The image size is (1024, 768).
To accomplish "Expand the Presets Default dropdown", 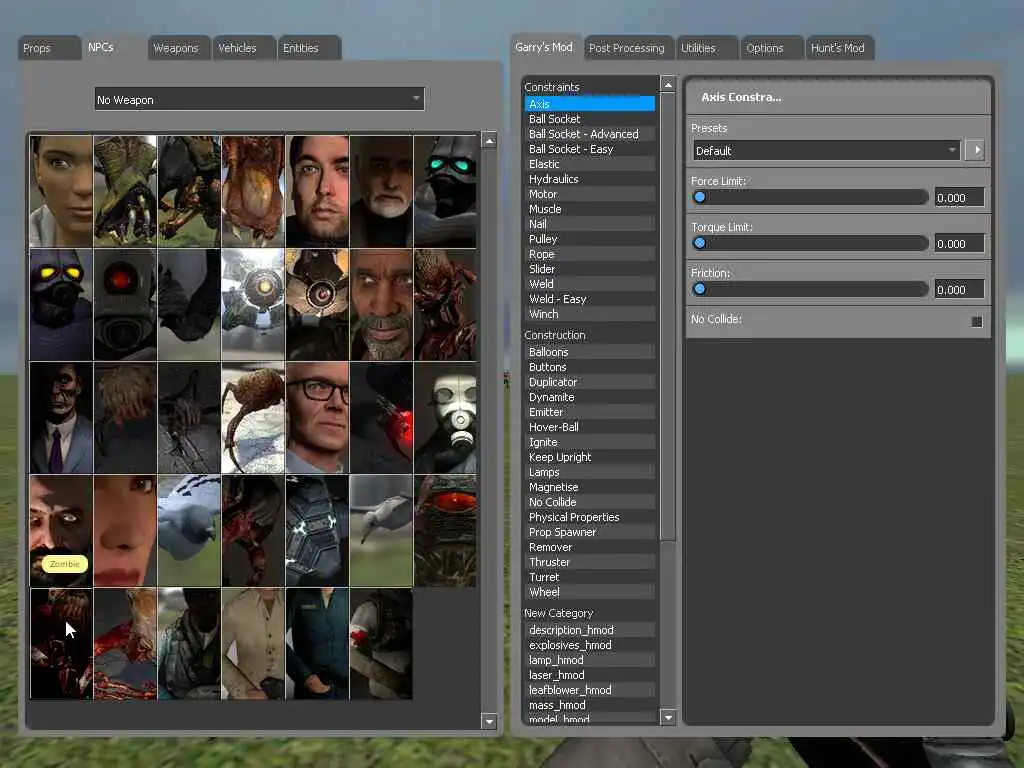I will pos(826,151).
